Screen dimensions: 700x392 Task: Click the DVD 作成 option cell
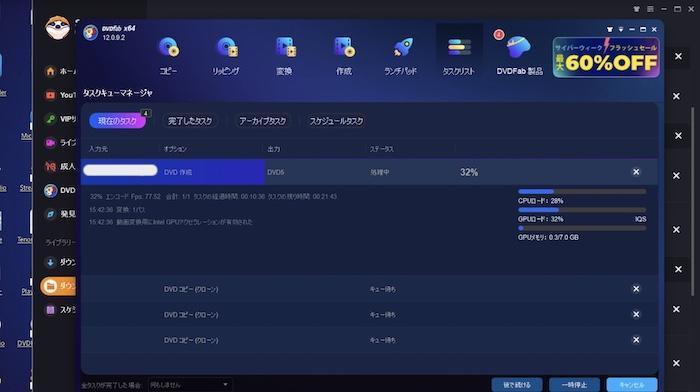(x=178, y=172)
